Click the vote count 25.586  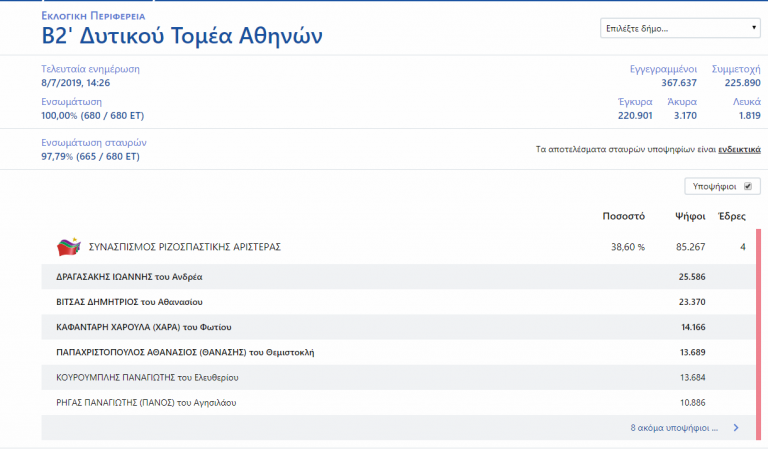point(692,277)
